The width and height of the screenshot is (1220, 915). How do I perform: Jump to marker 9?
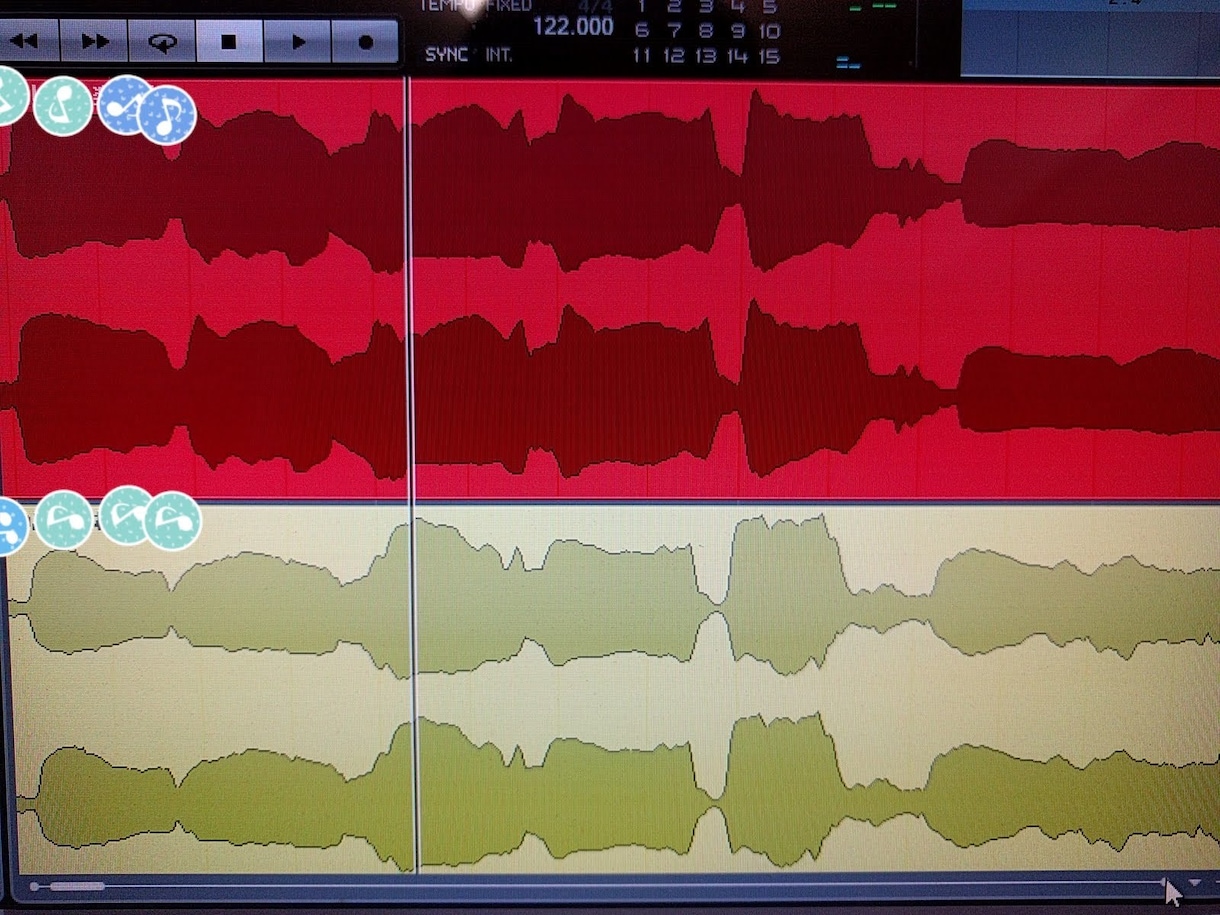[738, 31]
